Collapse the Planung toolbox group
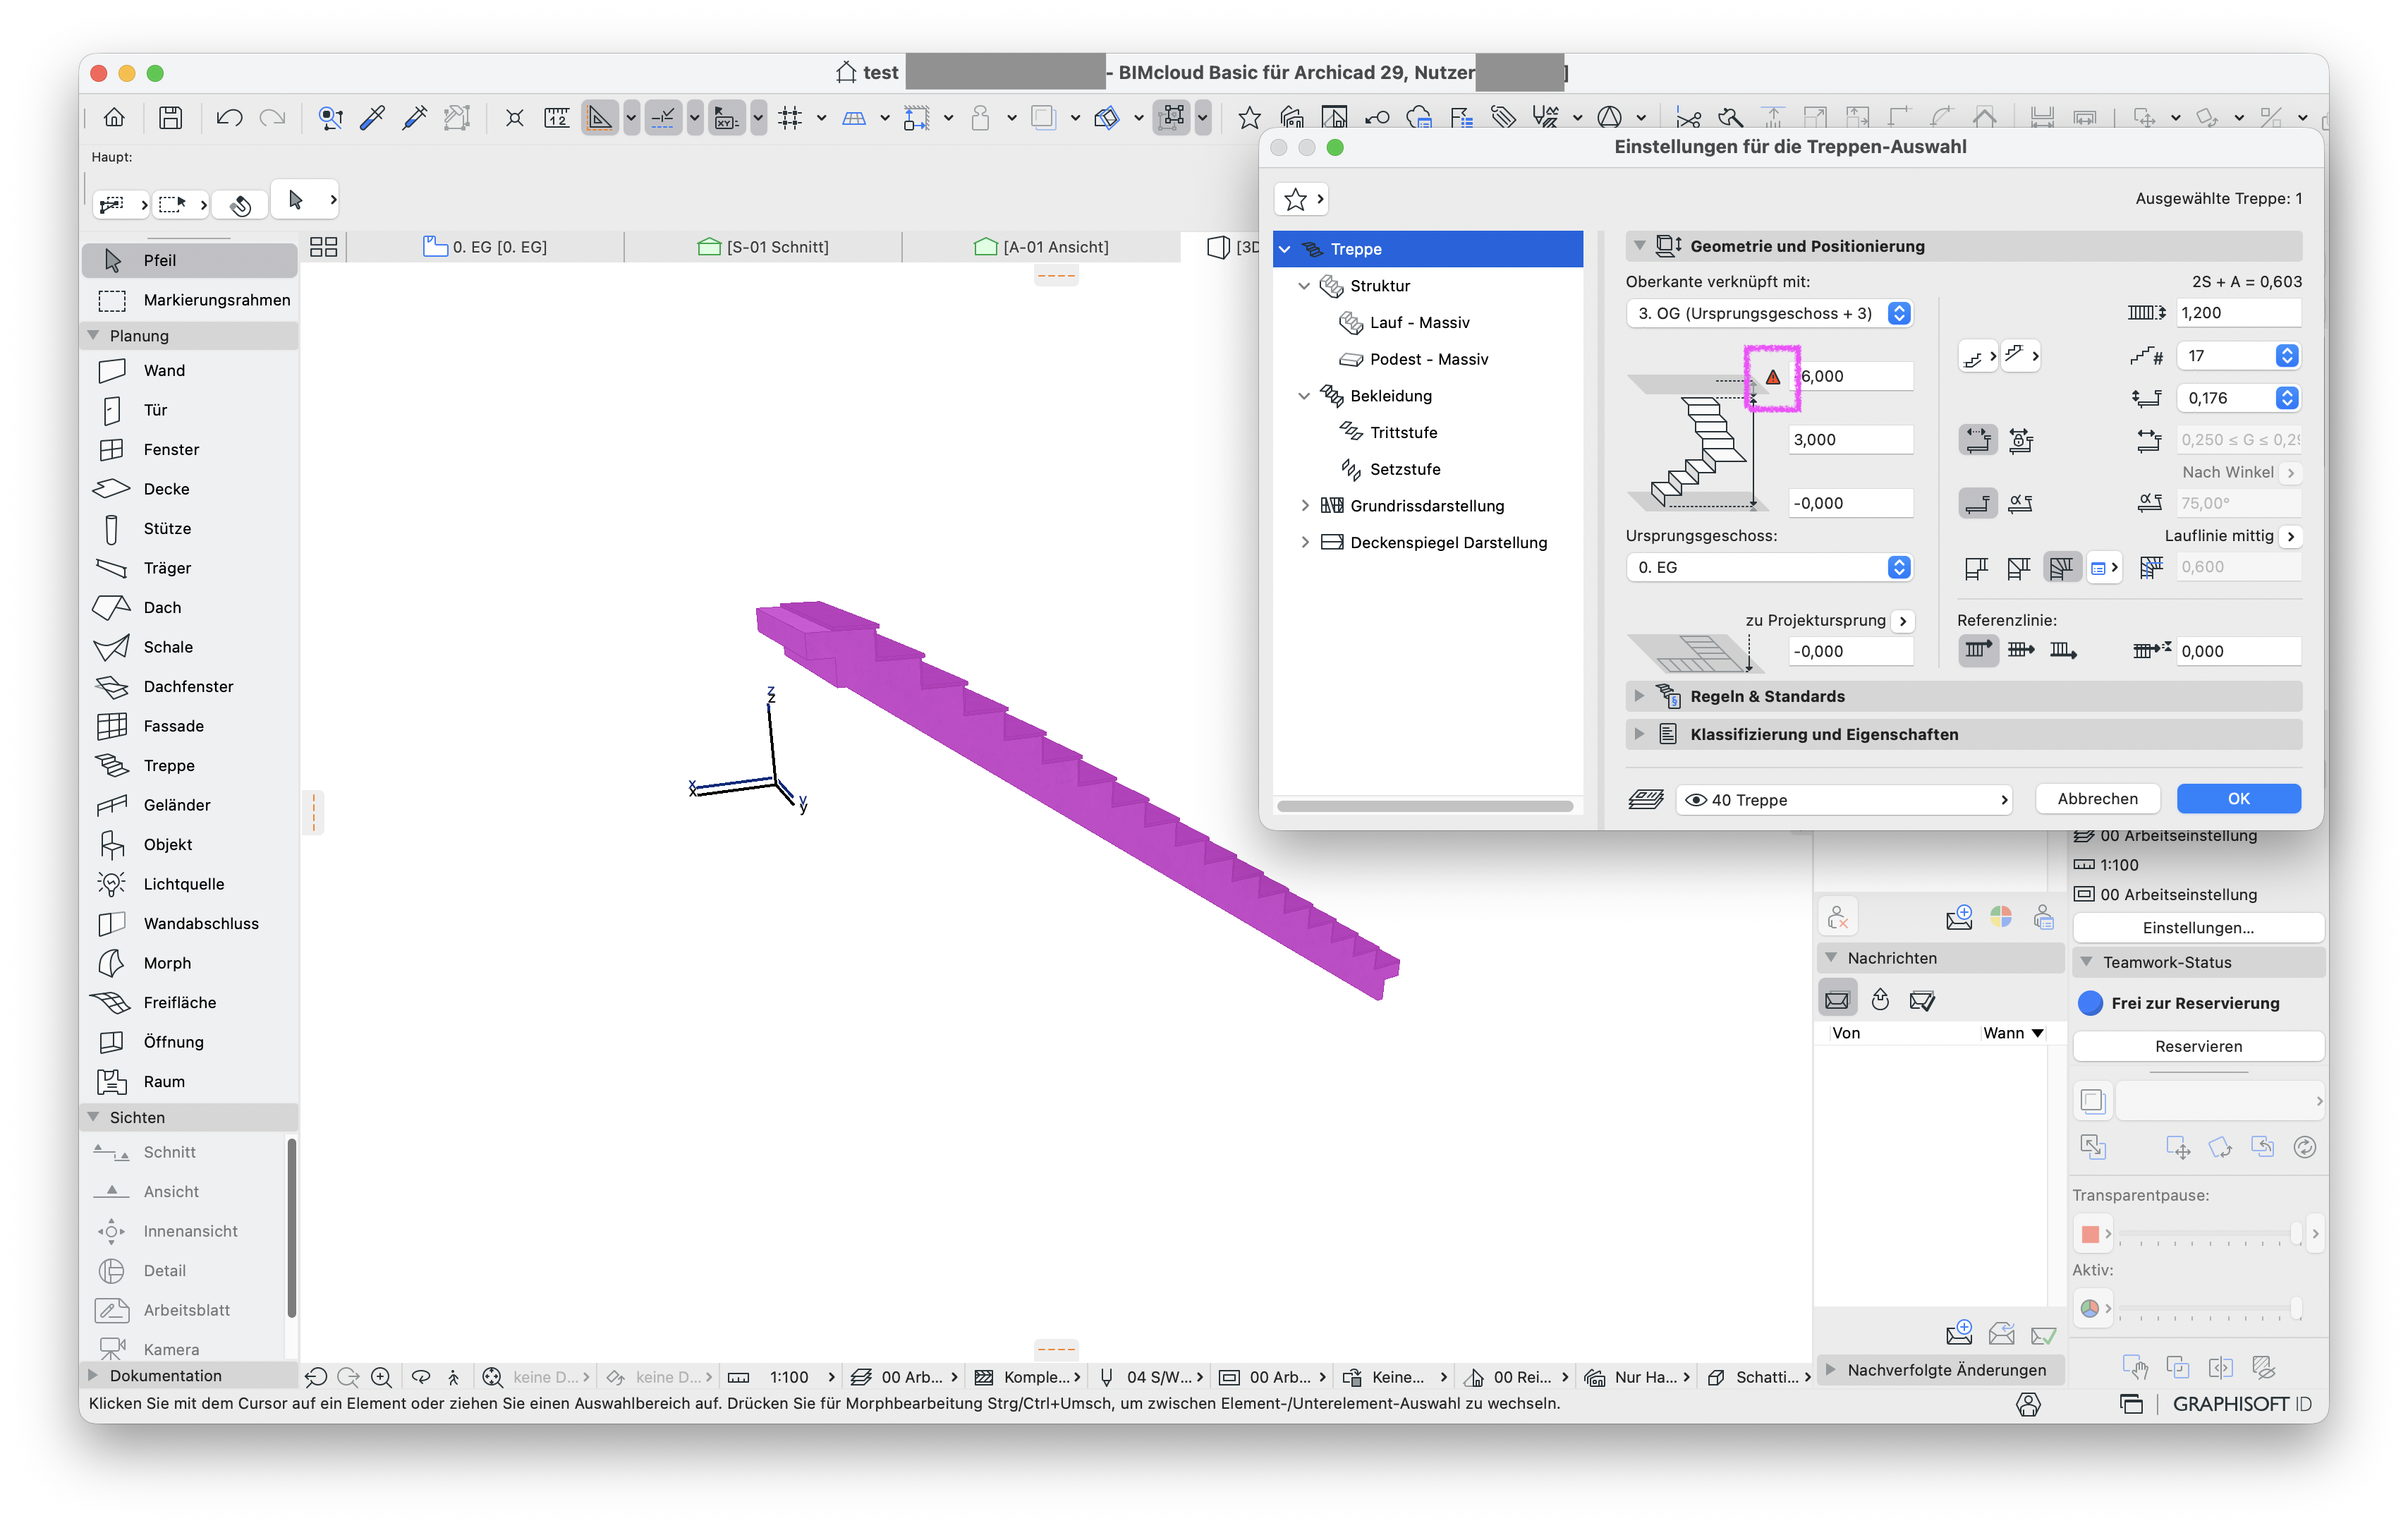 94,336
